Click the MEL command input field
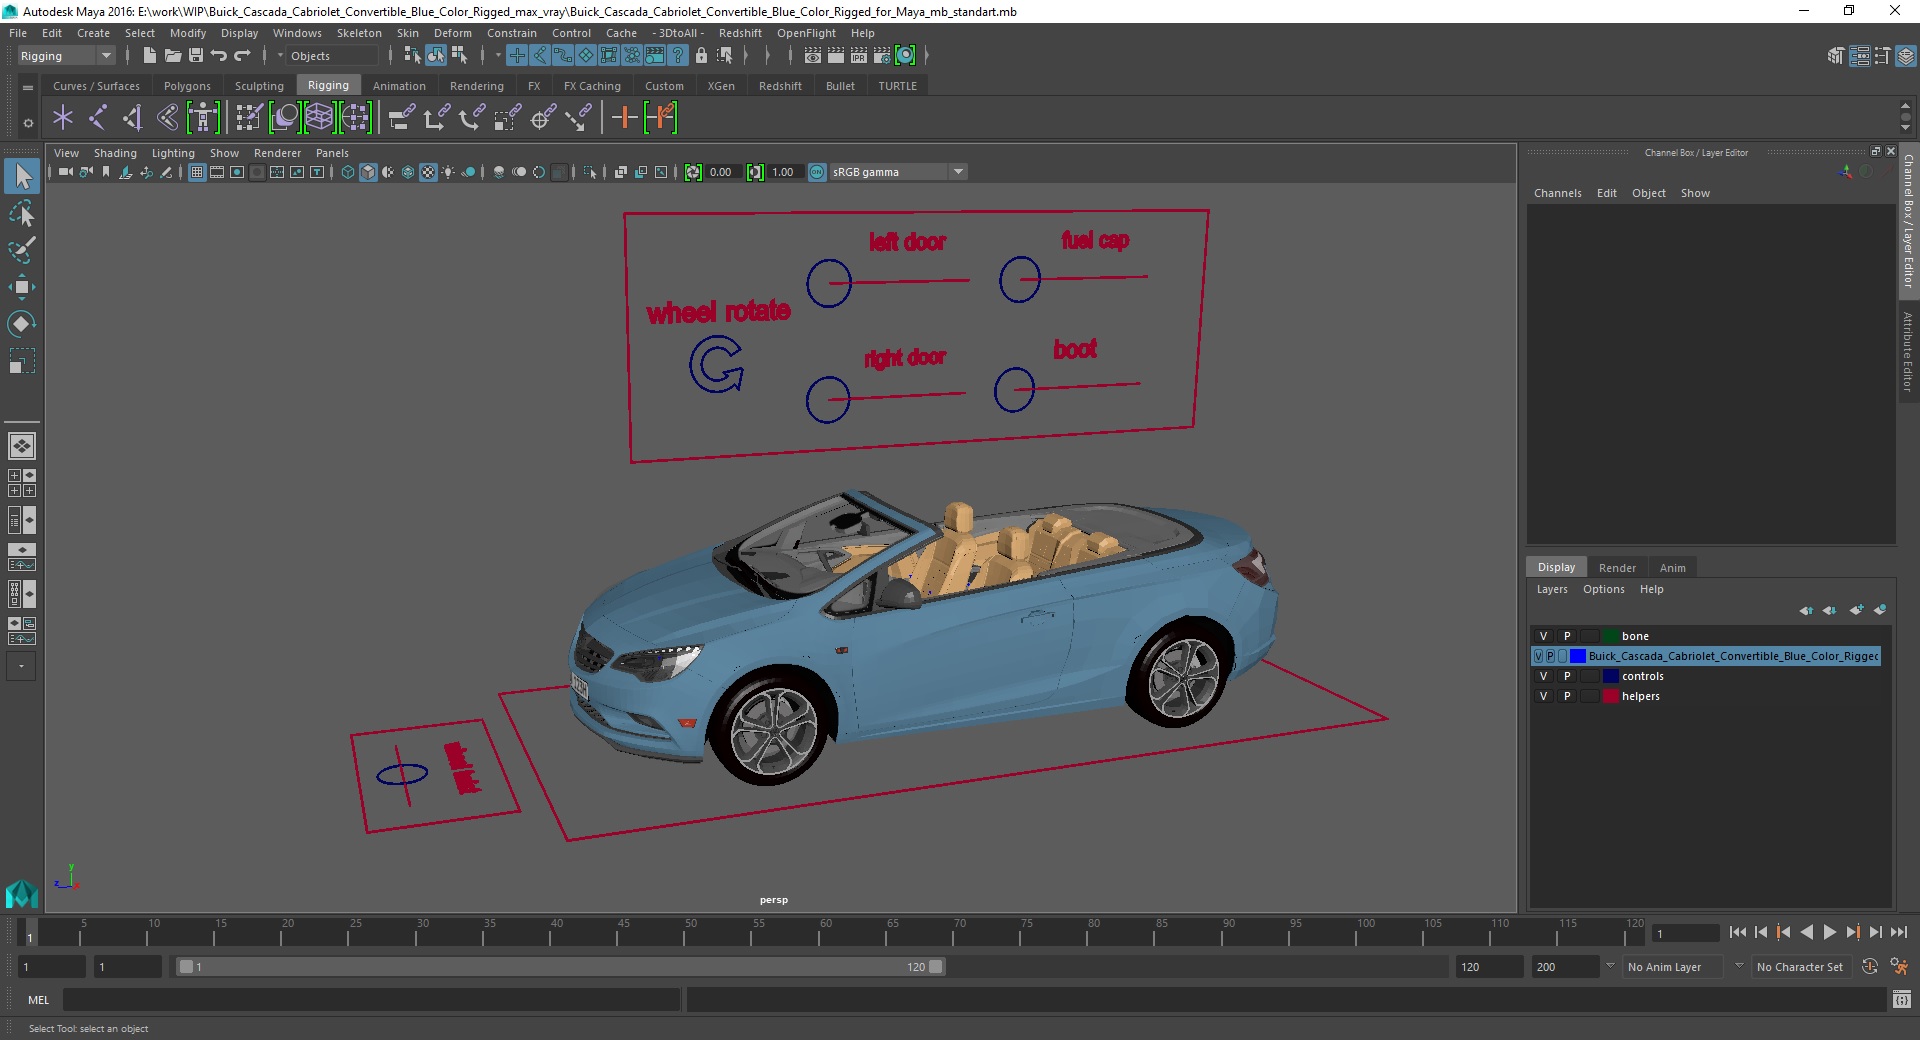This screenshot has height=1040, width=1920. [372, 999]
